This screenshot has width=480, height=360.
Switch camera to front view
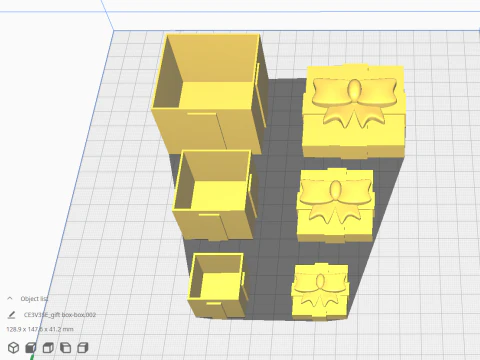(31, 348)
